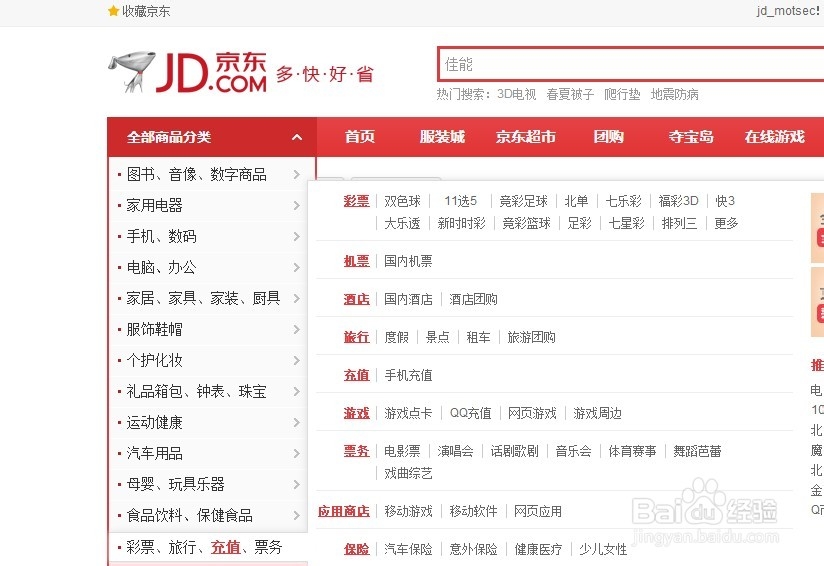Select 手机、数码 in the category list

(x=161, y=236)
